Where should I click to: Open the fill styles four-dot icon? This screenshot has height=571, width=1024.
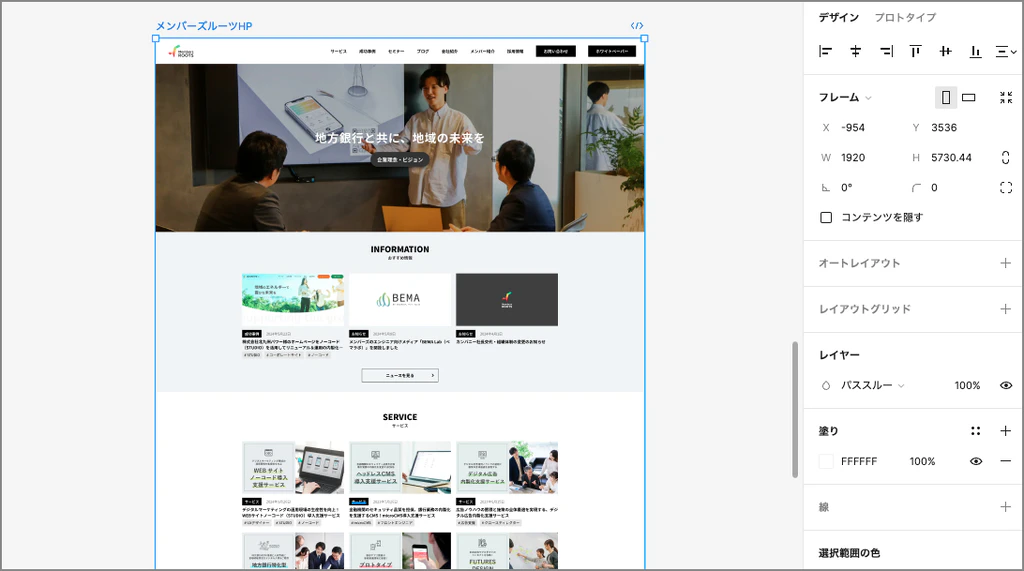pos(976,431)
